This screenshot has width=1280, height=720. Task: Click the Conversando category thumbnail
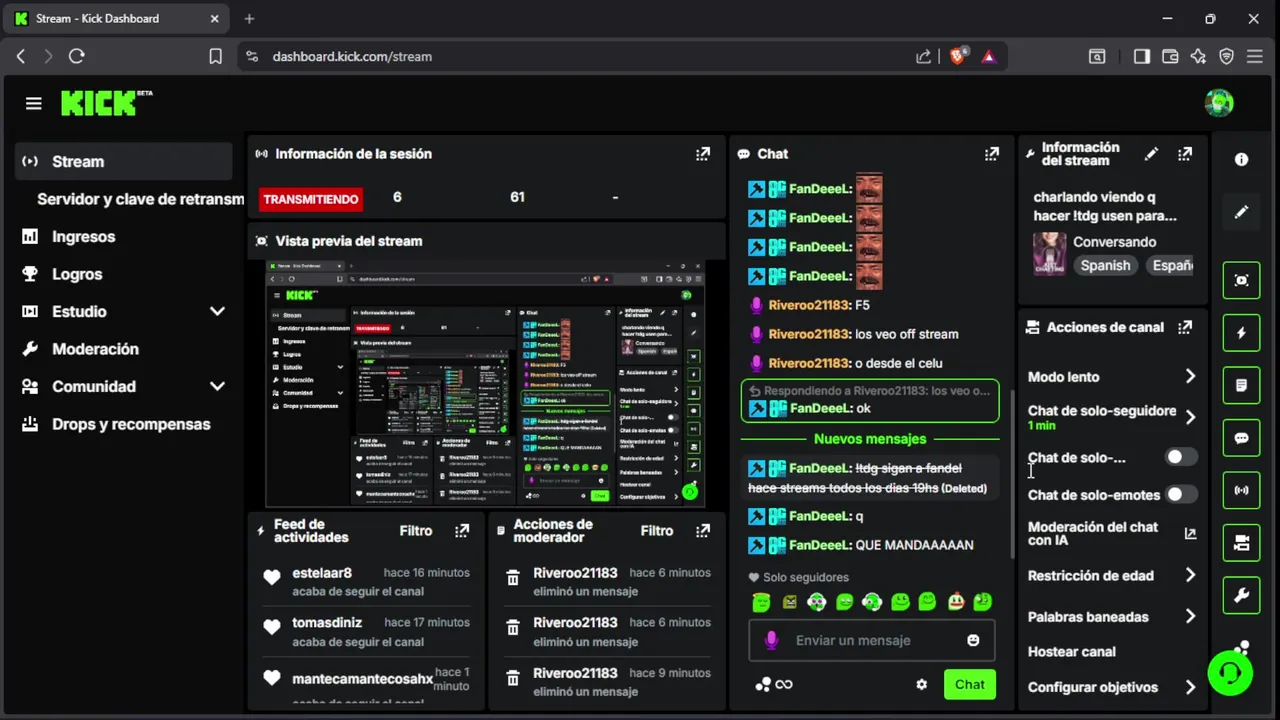tap(1049, 253)
